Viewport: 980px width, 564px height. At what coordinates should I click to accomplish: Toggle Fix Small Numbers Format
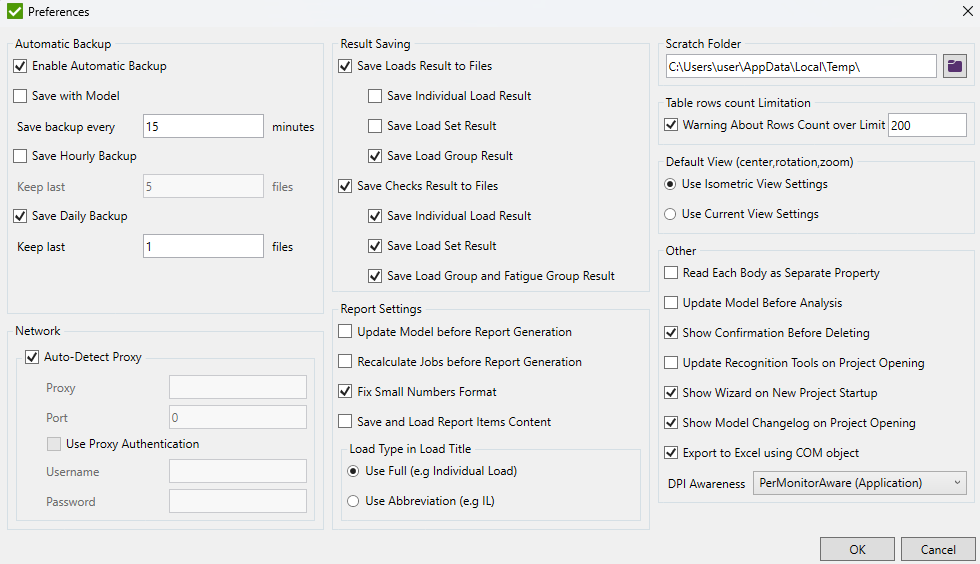click(x=345, y=391)
